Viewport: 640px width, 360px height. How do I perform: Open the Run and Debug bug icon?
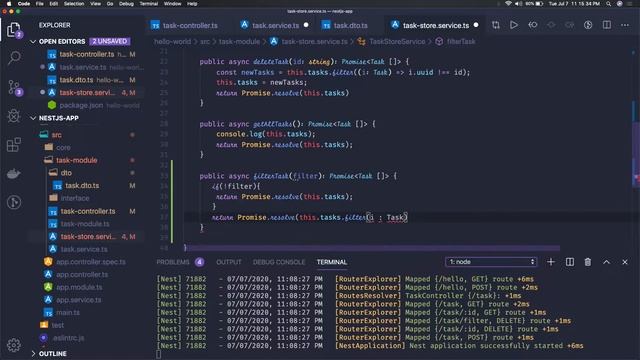[x=14, y=116]
